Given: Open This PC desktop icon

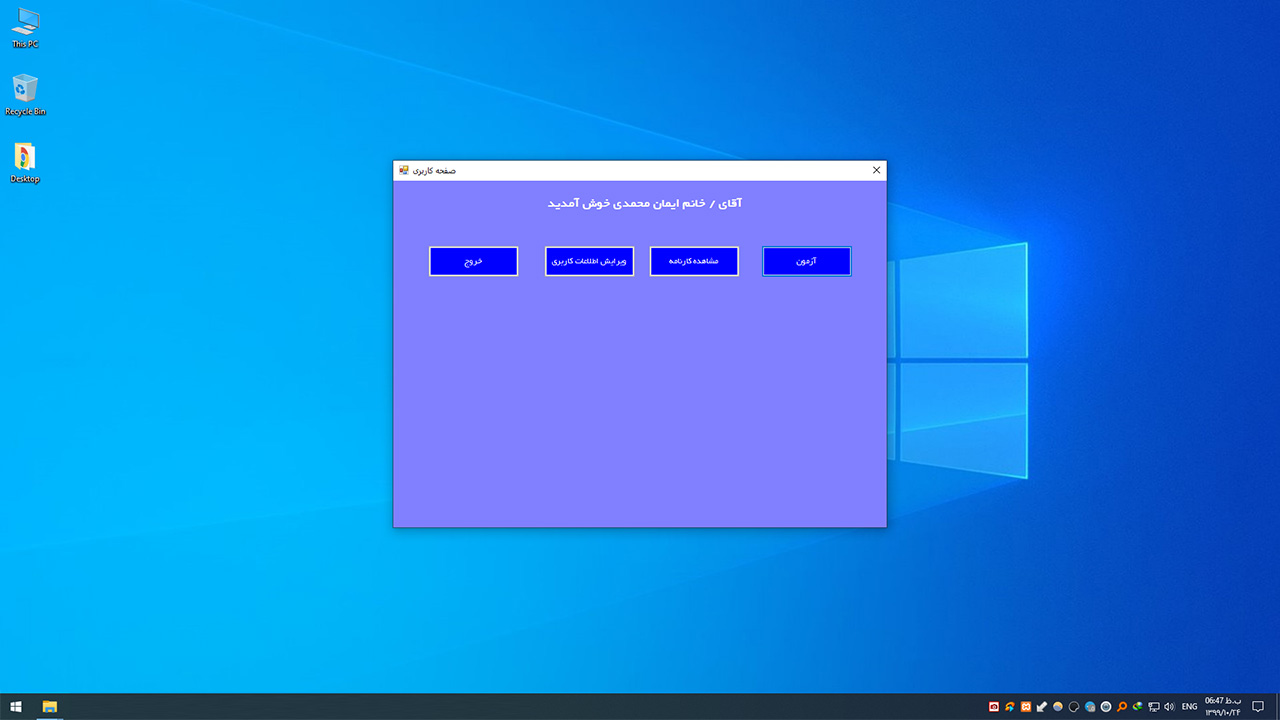Looking at the screenshot, I should pyautogui.click(x=25, y=28).
